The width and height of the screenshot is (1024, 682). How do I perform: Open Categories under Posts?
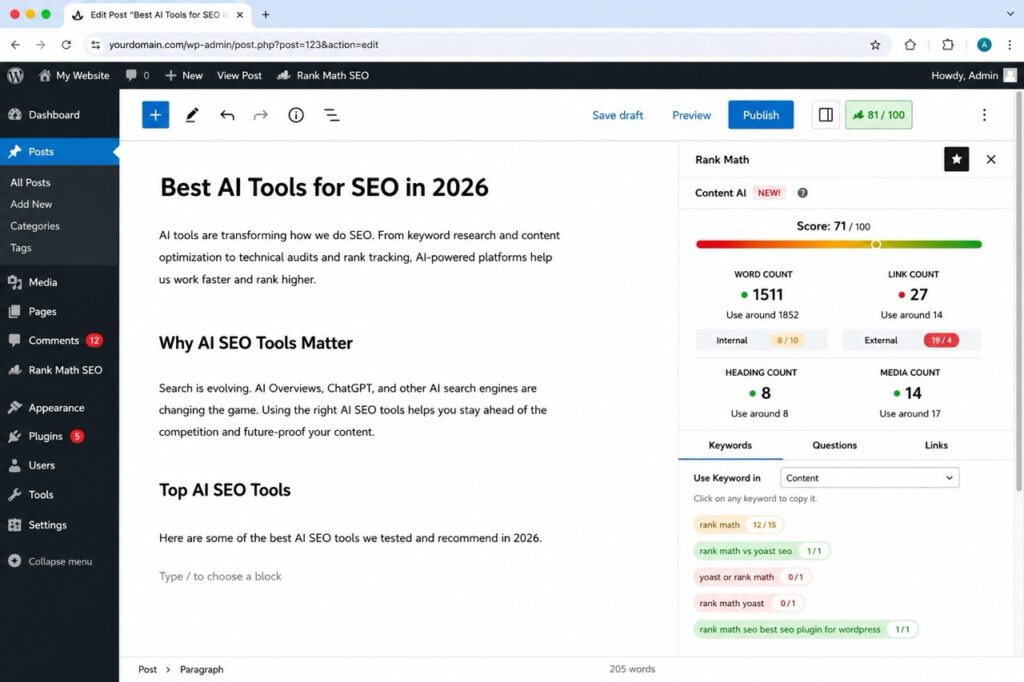click(x=35, y=225)
